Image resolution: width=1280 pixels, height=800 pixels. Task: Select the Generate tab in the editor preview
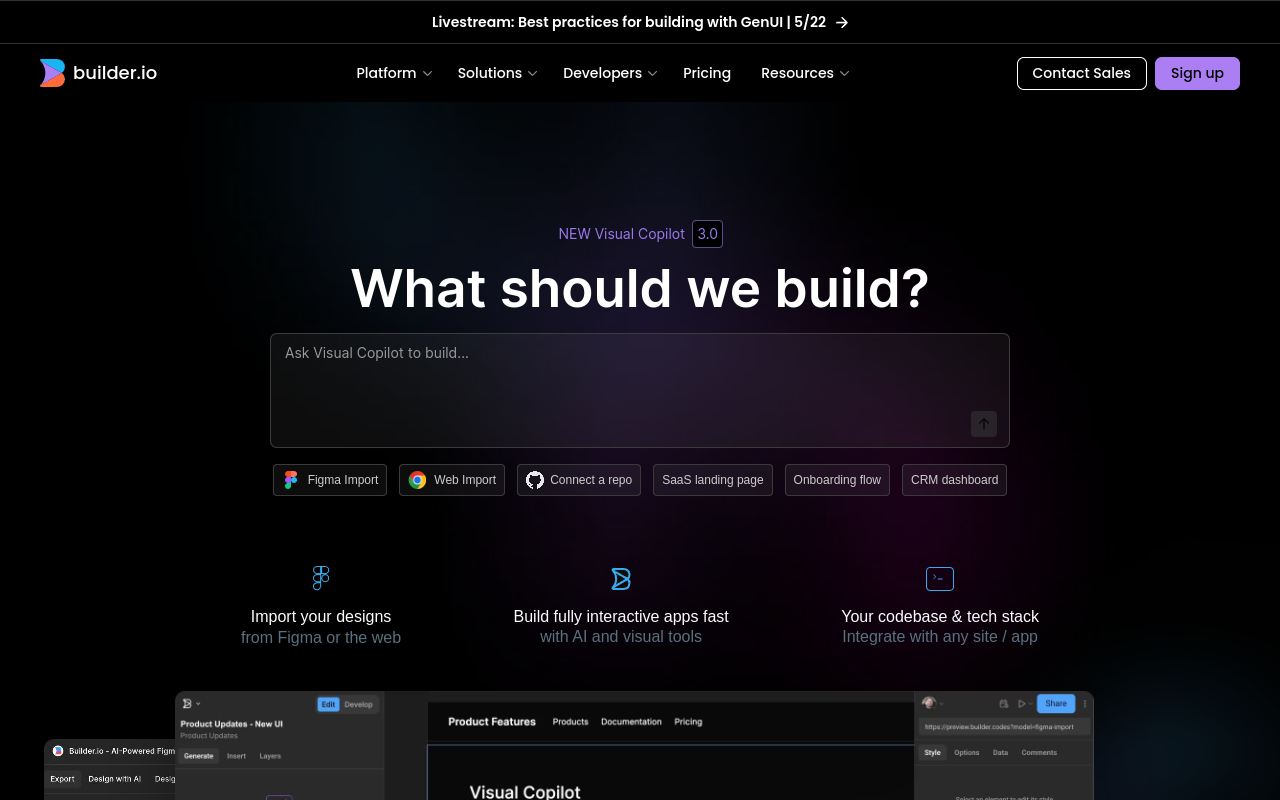click(198, 756)
